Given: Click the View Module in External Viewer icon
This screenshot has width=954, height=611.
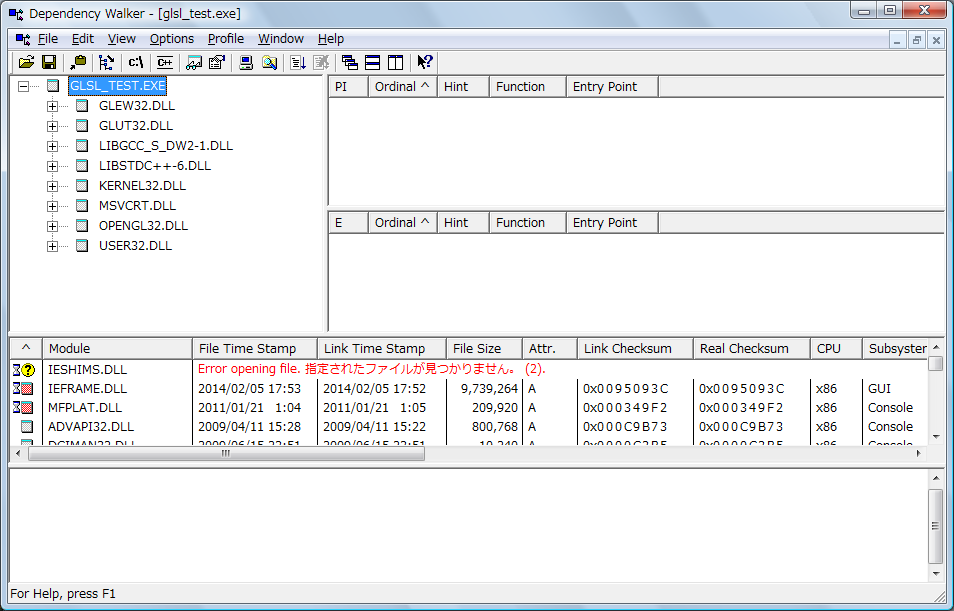Looking at the screenshot, I should (194, 62).
